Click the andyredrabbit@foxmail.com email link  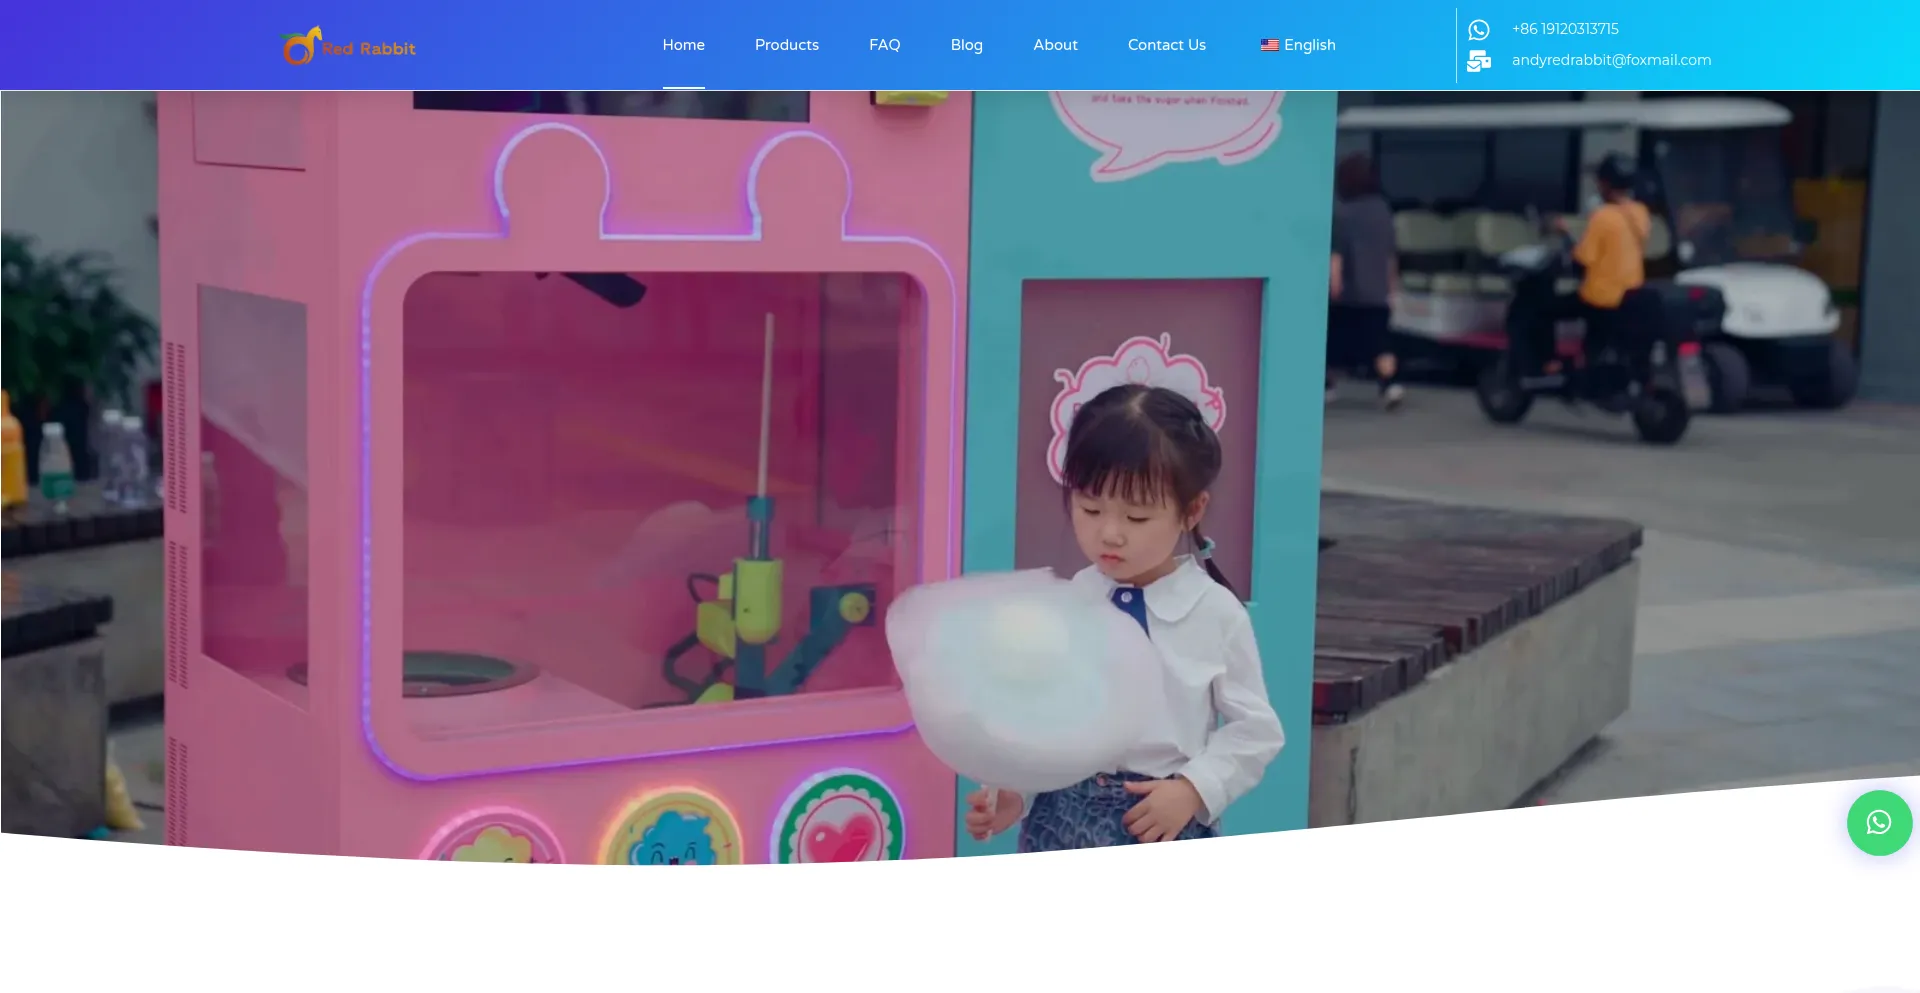coord(1610,60)
